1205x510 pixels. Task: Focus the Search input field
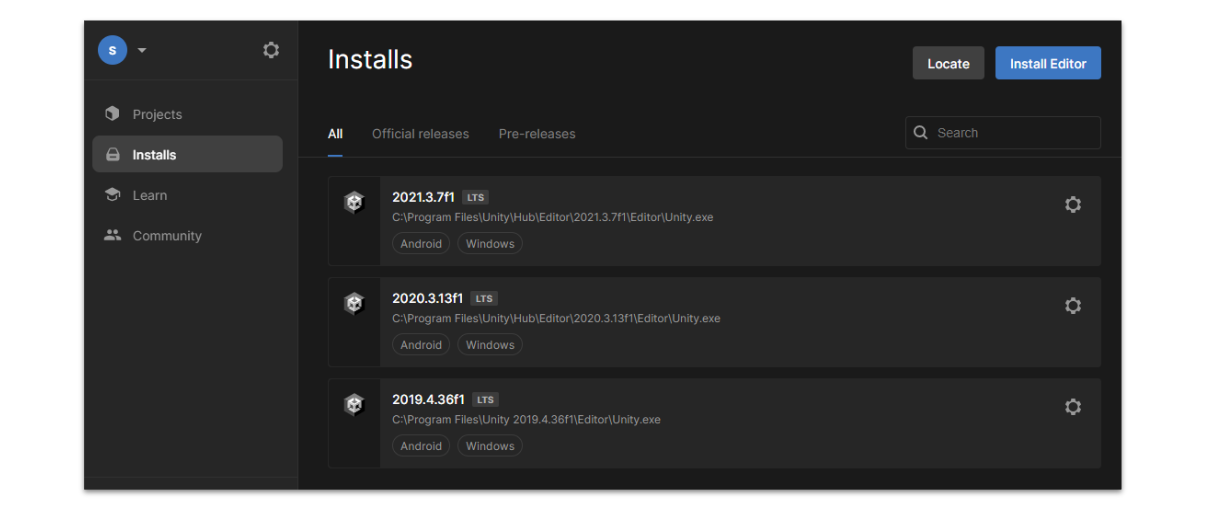[x=1003, y=133]
